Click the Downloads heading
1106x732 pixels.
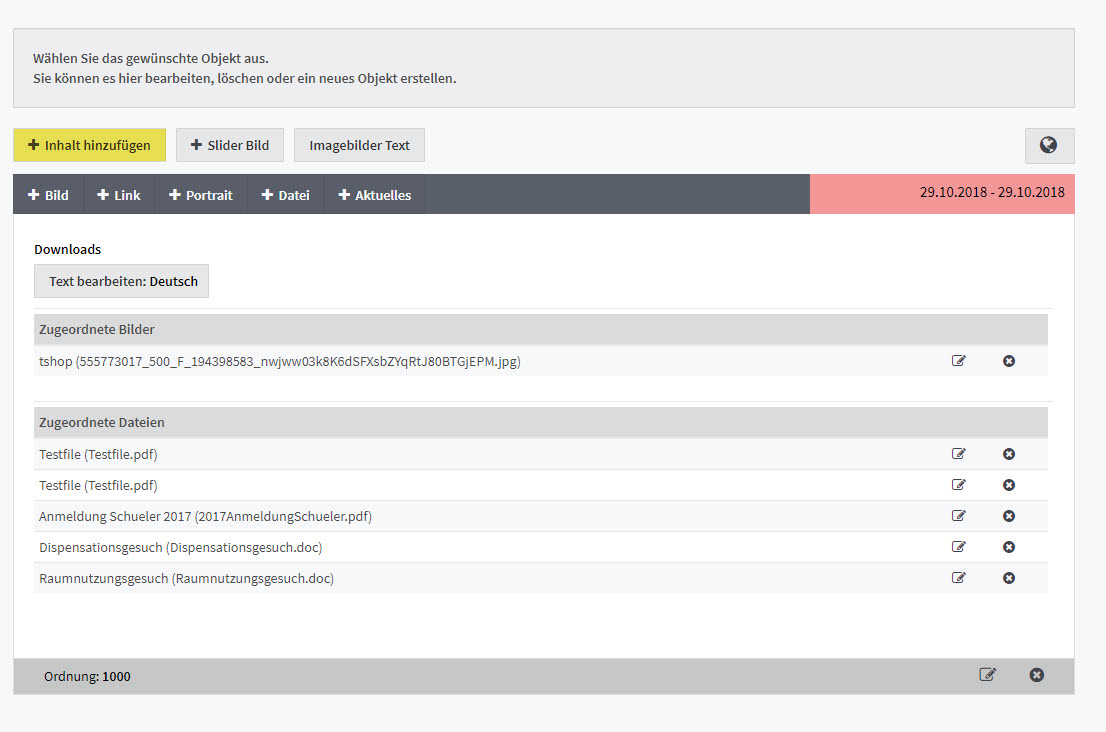click(x=68, y=250)
